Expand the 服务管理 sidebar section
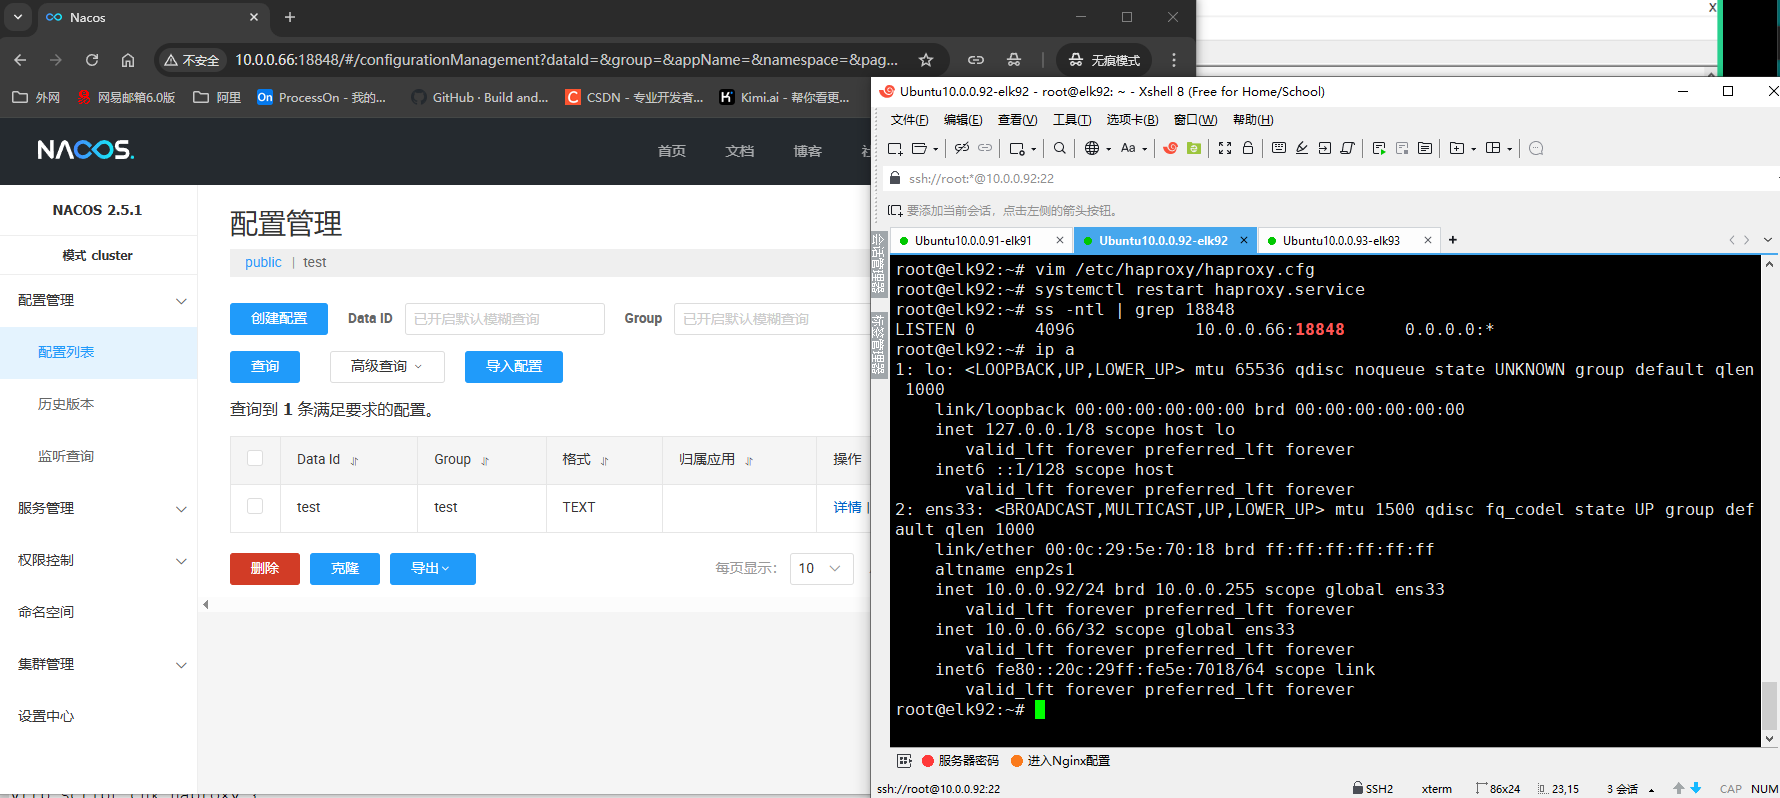 click(x=181, y=509)
